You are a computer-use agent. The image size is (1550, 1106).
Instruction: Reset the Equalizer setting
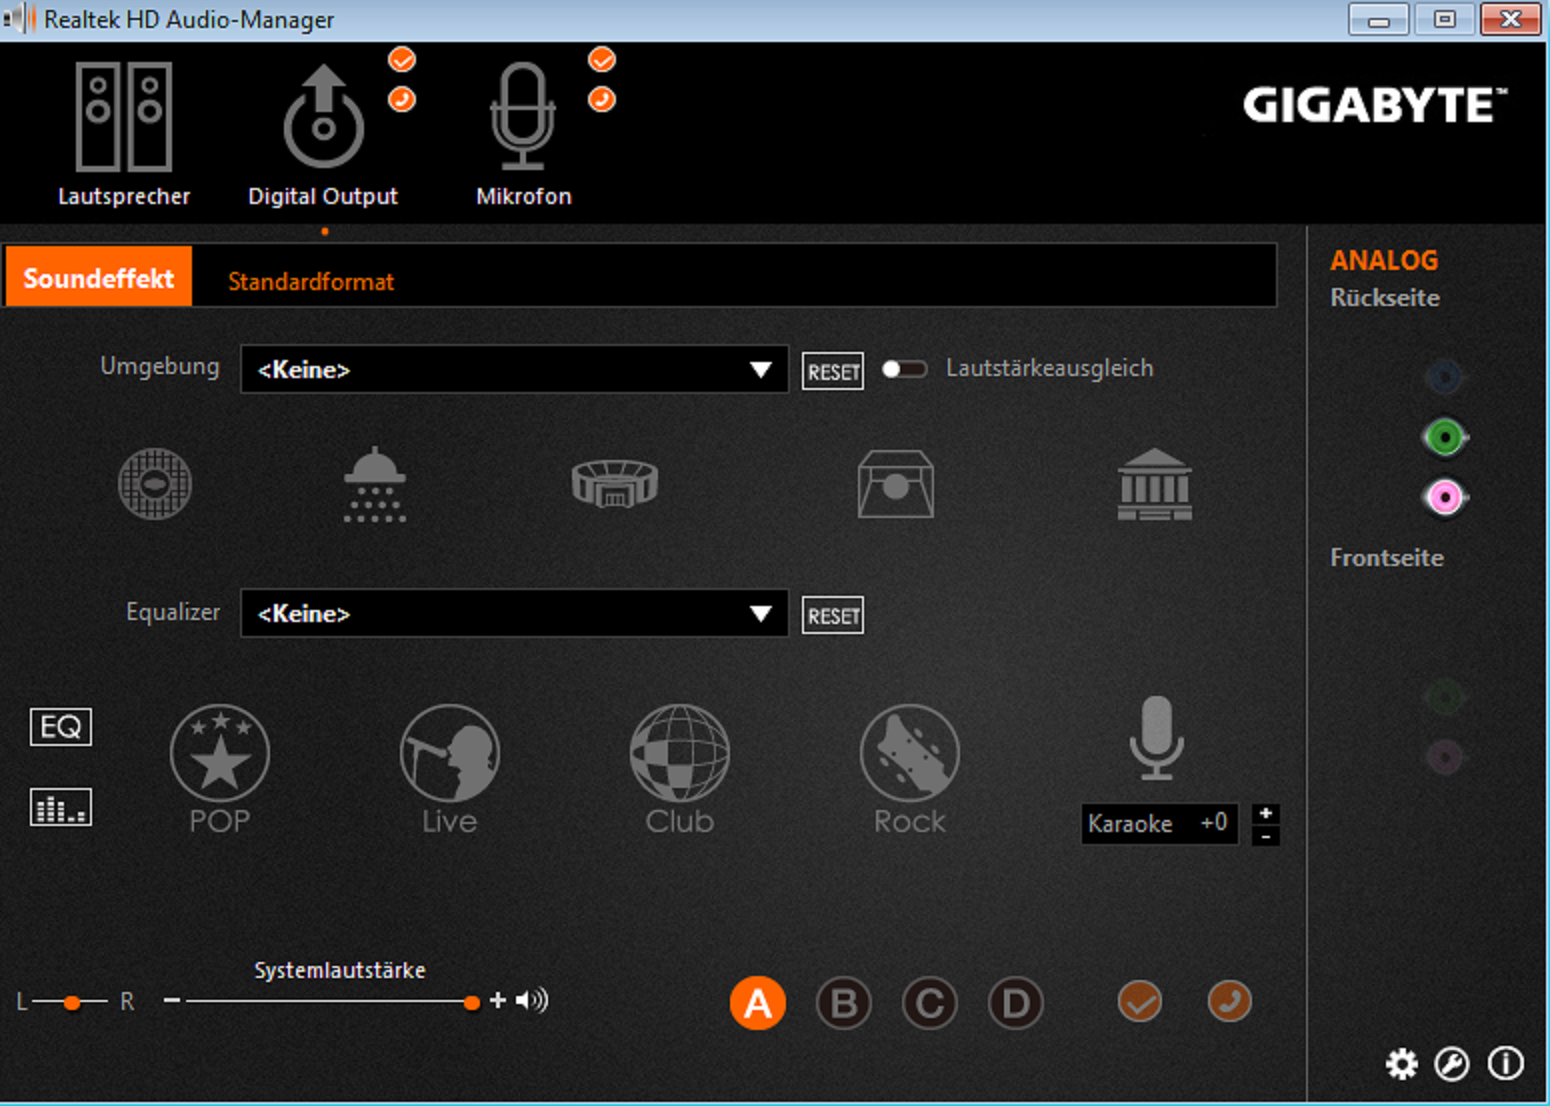[x=833, y=615]
